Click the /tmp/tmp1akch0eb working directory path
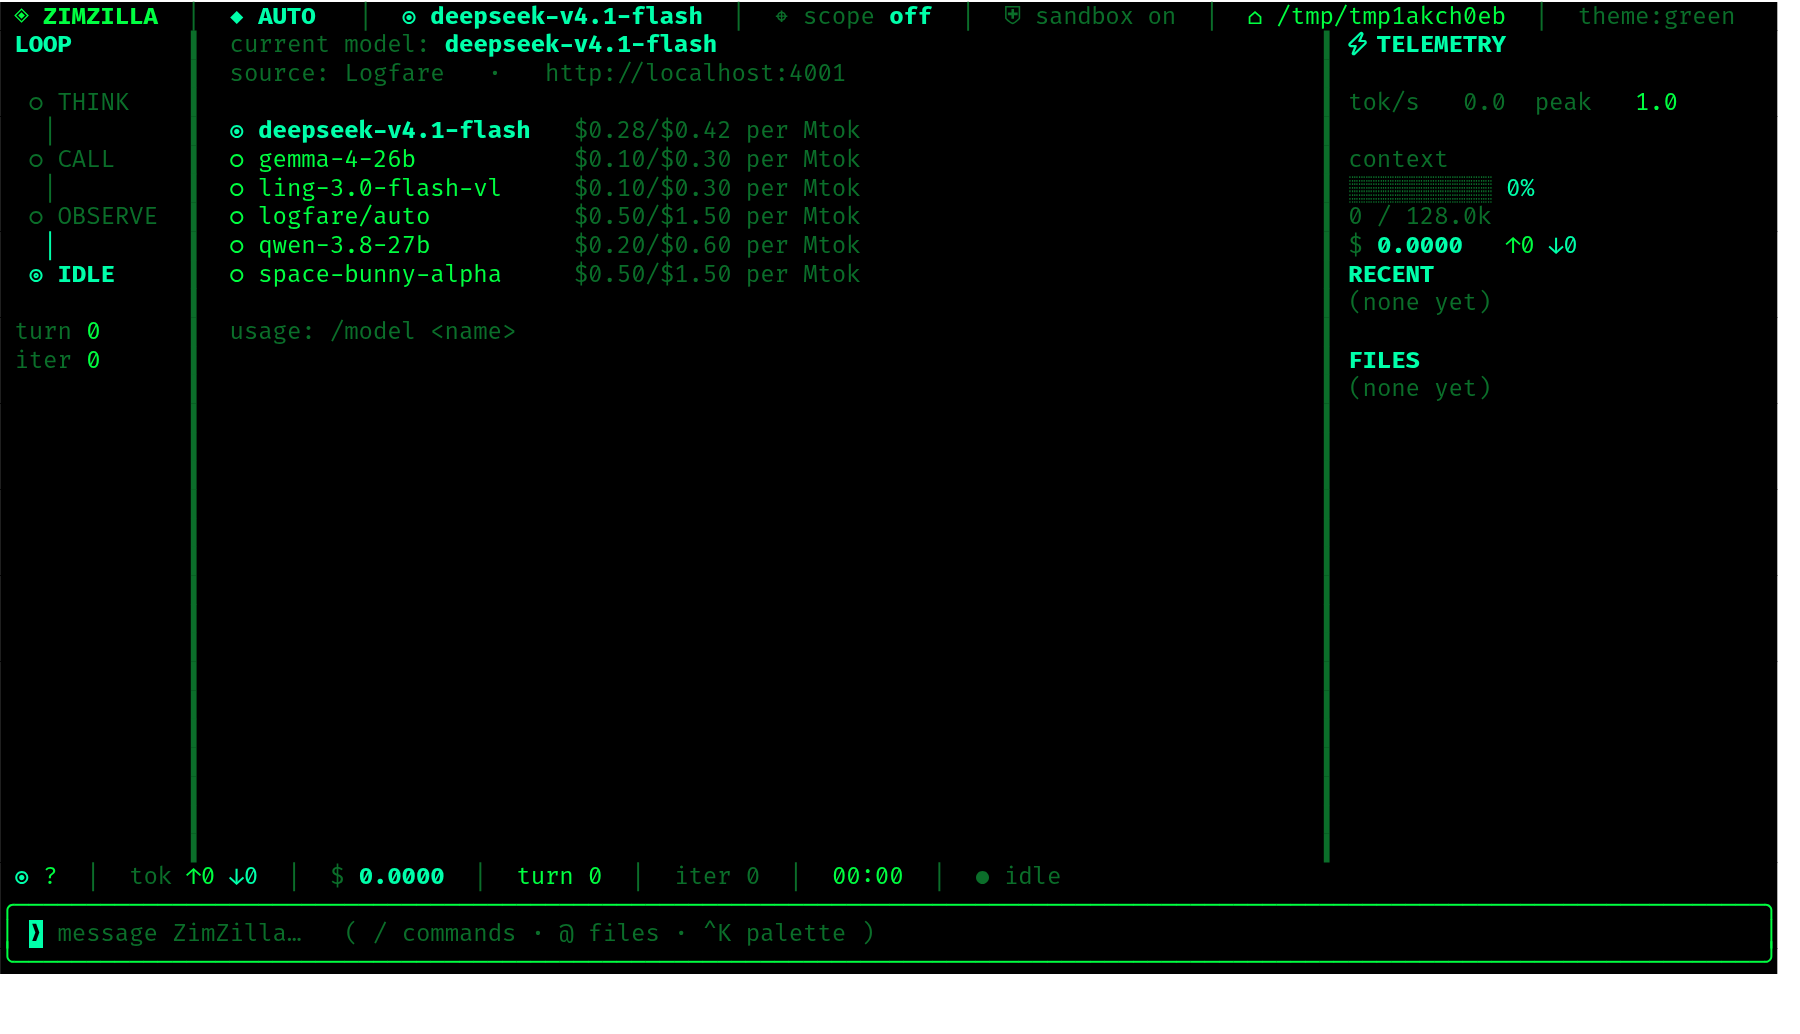Screen dimensions: 1800x1034 tap(1391, 16)
